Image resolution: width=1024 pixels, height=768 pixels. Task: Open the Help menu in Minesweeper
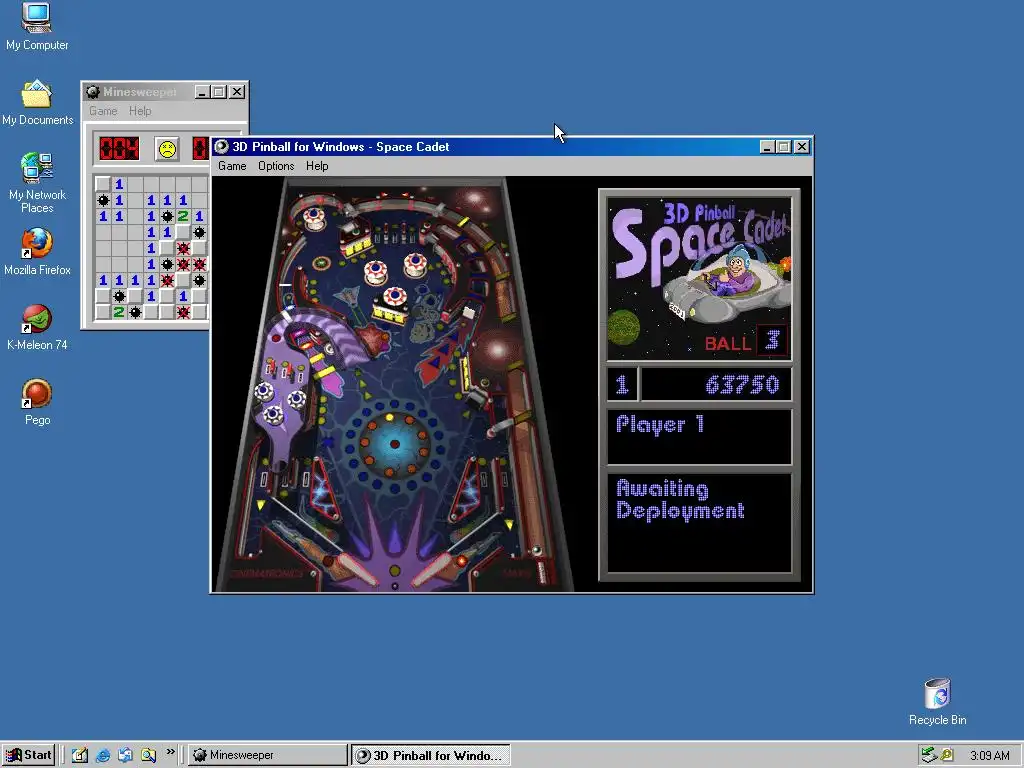point(140,111)
